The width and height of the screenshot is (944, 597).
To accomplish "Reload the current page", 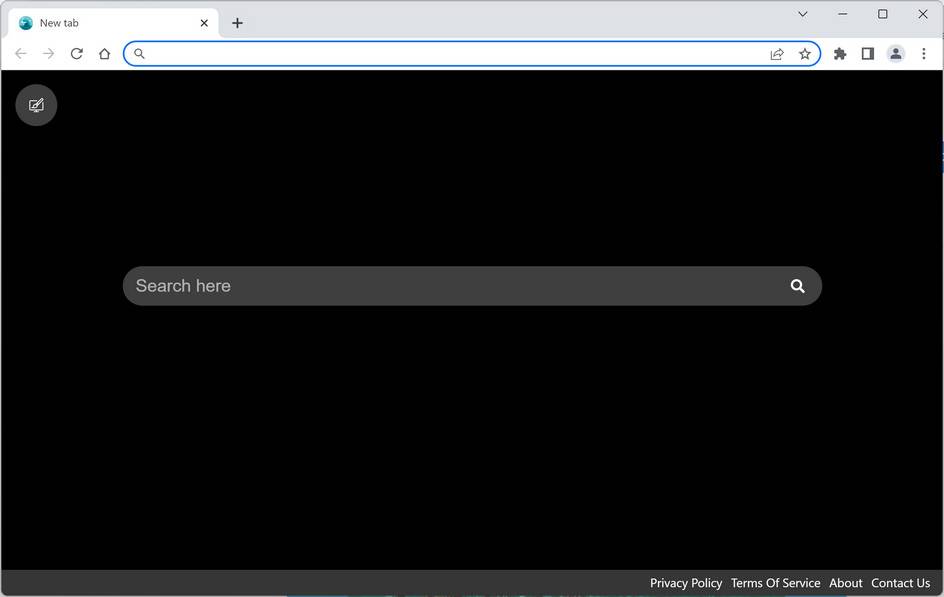I will pos(76,54).
